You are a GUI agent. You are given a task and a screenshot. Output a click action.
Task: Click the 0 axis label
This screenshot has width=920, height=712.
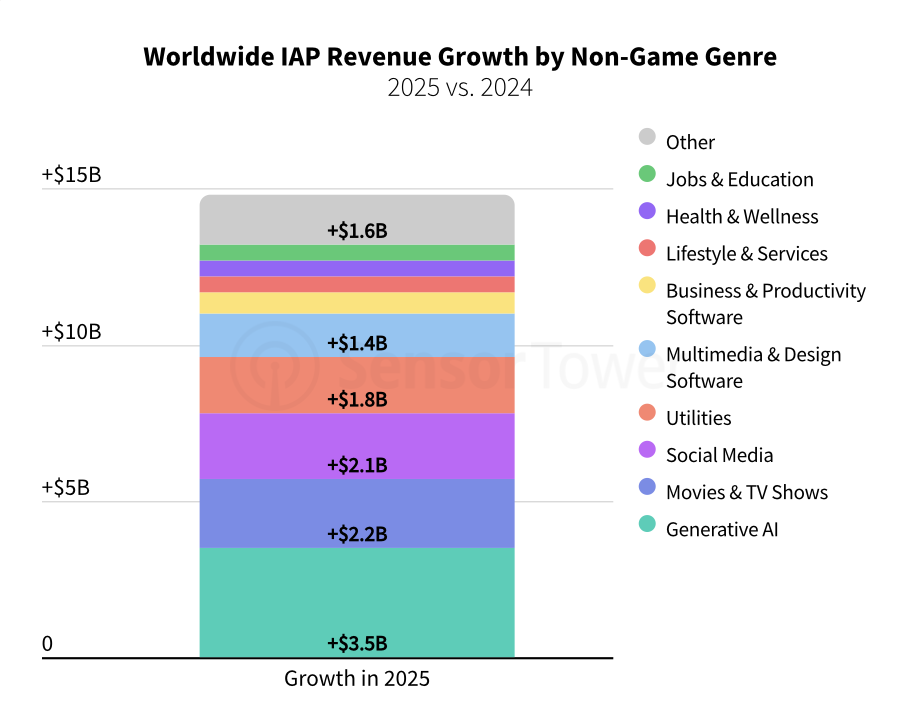47,644
